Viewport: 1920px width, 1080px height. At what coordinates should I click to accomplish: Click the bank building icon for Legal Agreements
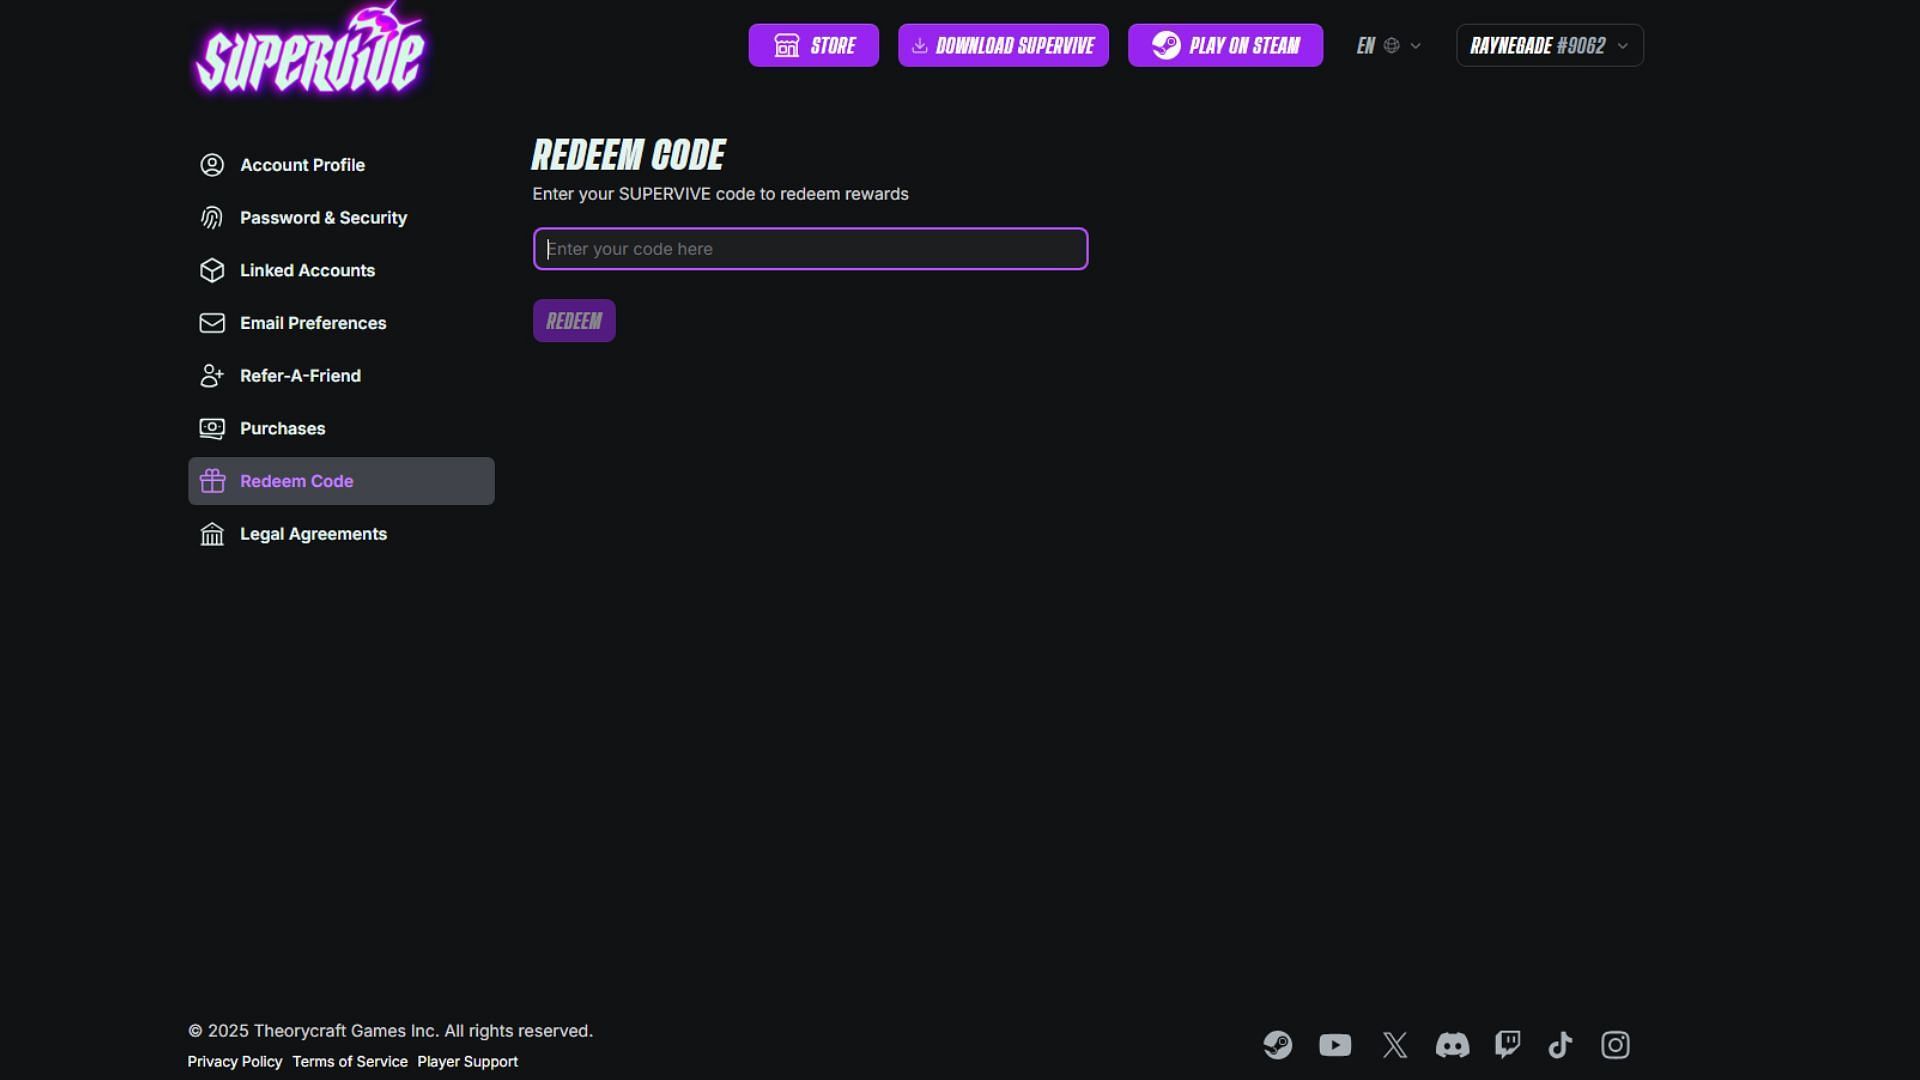[x=212, y=534]
